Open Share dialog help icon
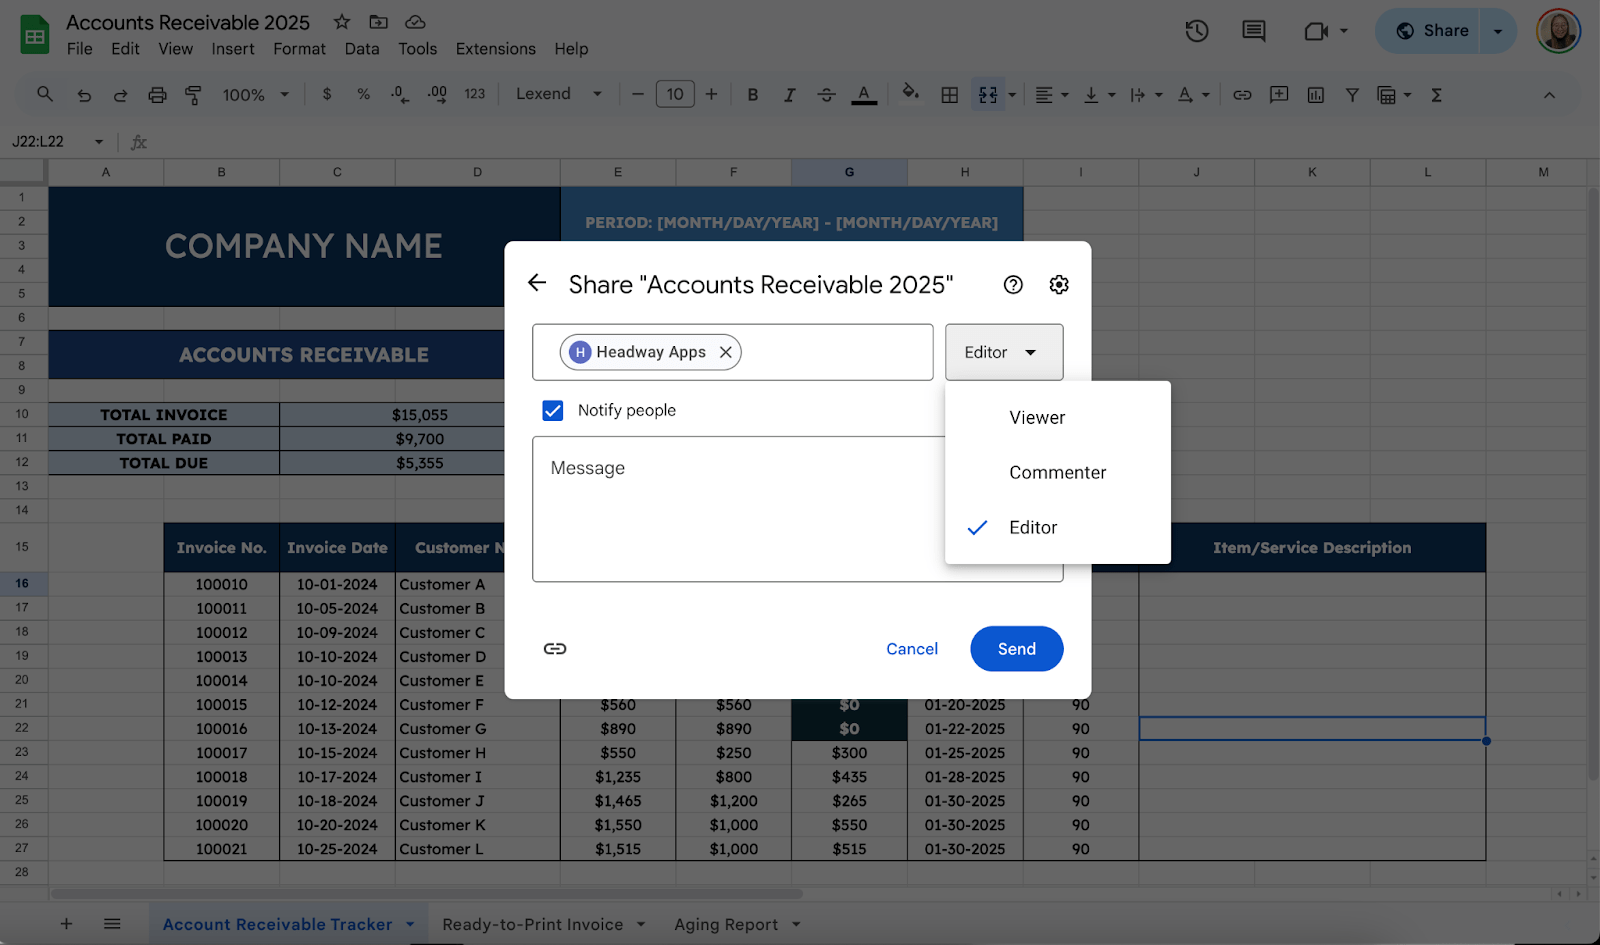 pyautogui.click(x=1013, y=285)
